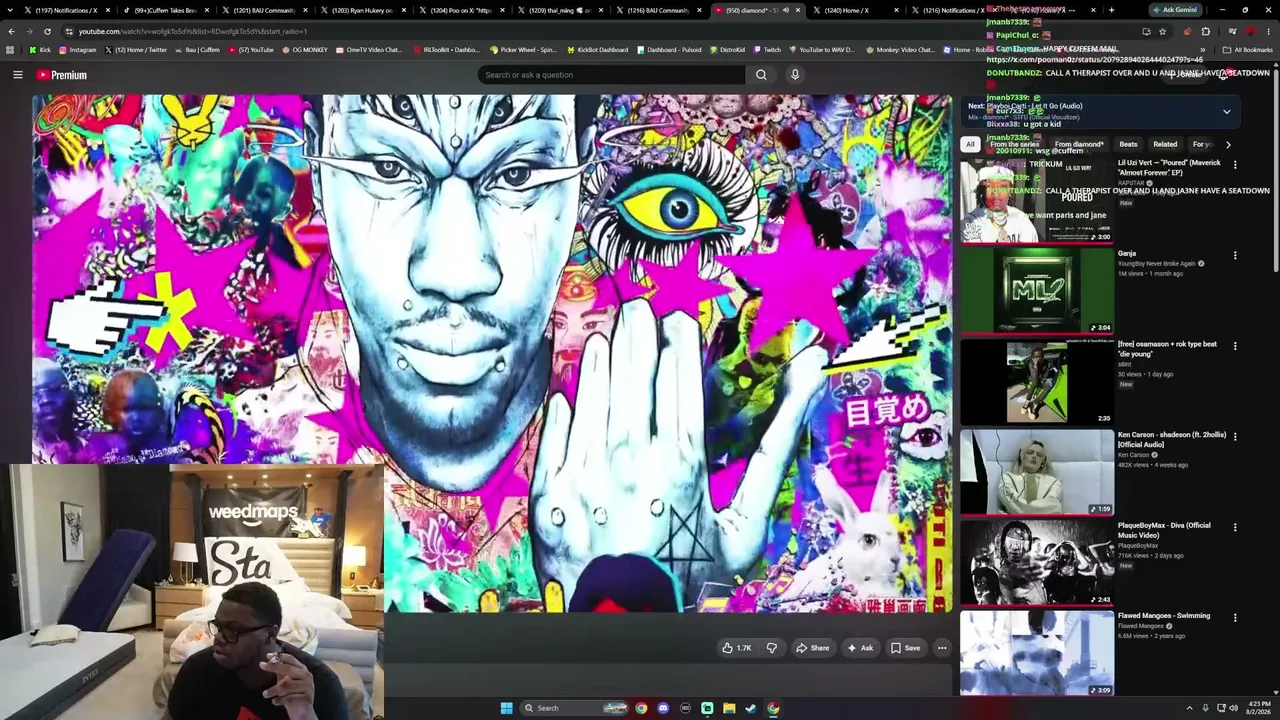Open Chrome's three-dot menu
The image size is (1280, 720).
[1269, 31]
